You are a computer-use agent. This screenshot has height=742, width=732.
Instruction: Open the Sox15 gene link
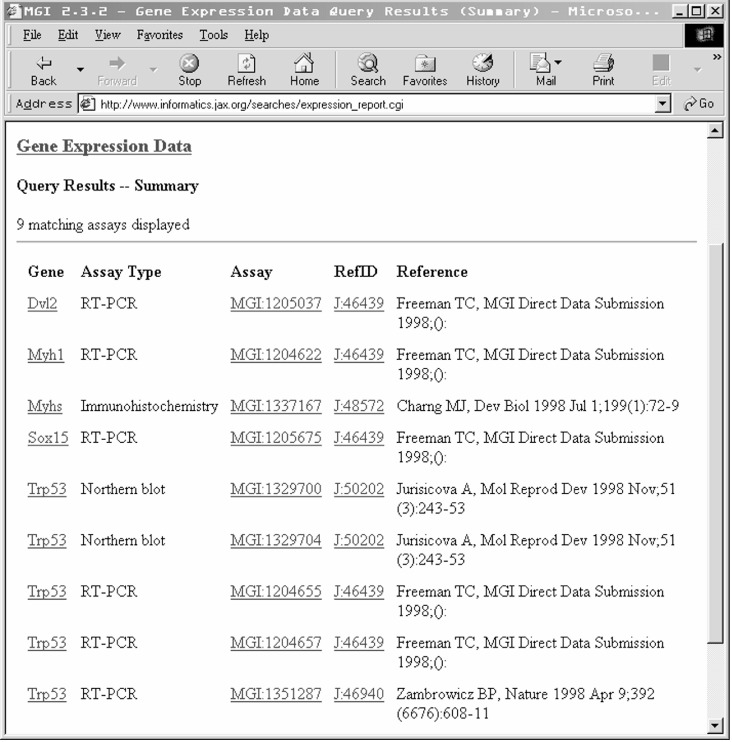pyautogui.click(x=48, y=438)
